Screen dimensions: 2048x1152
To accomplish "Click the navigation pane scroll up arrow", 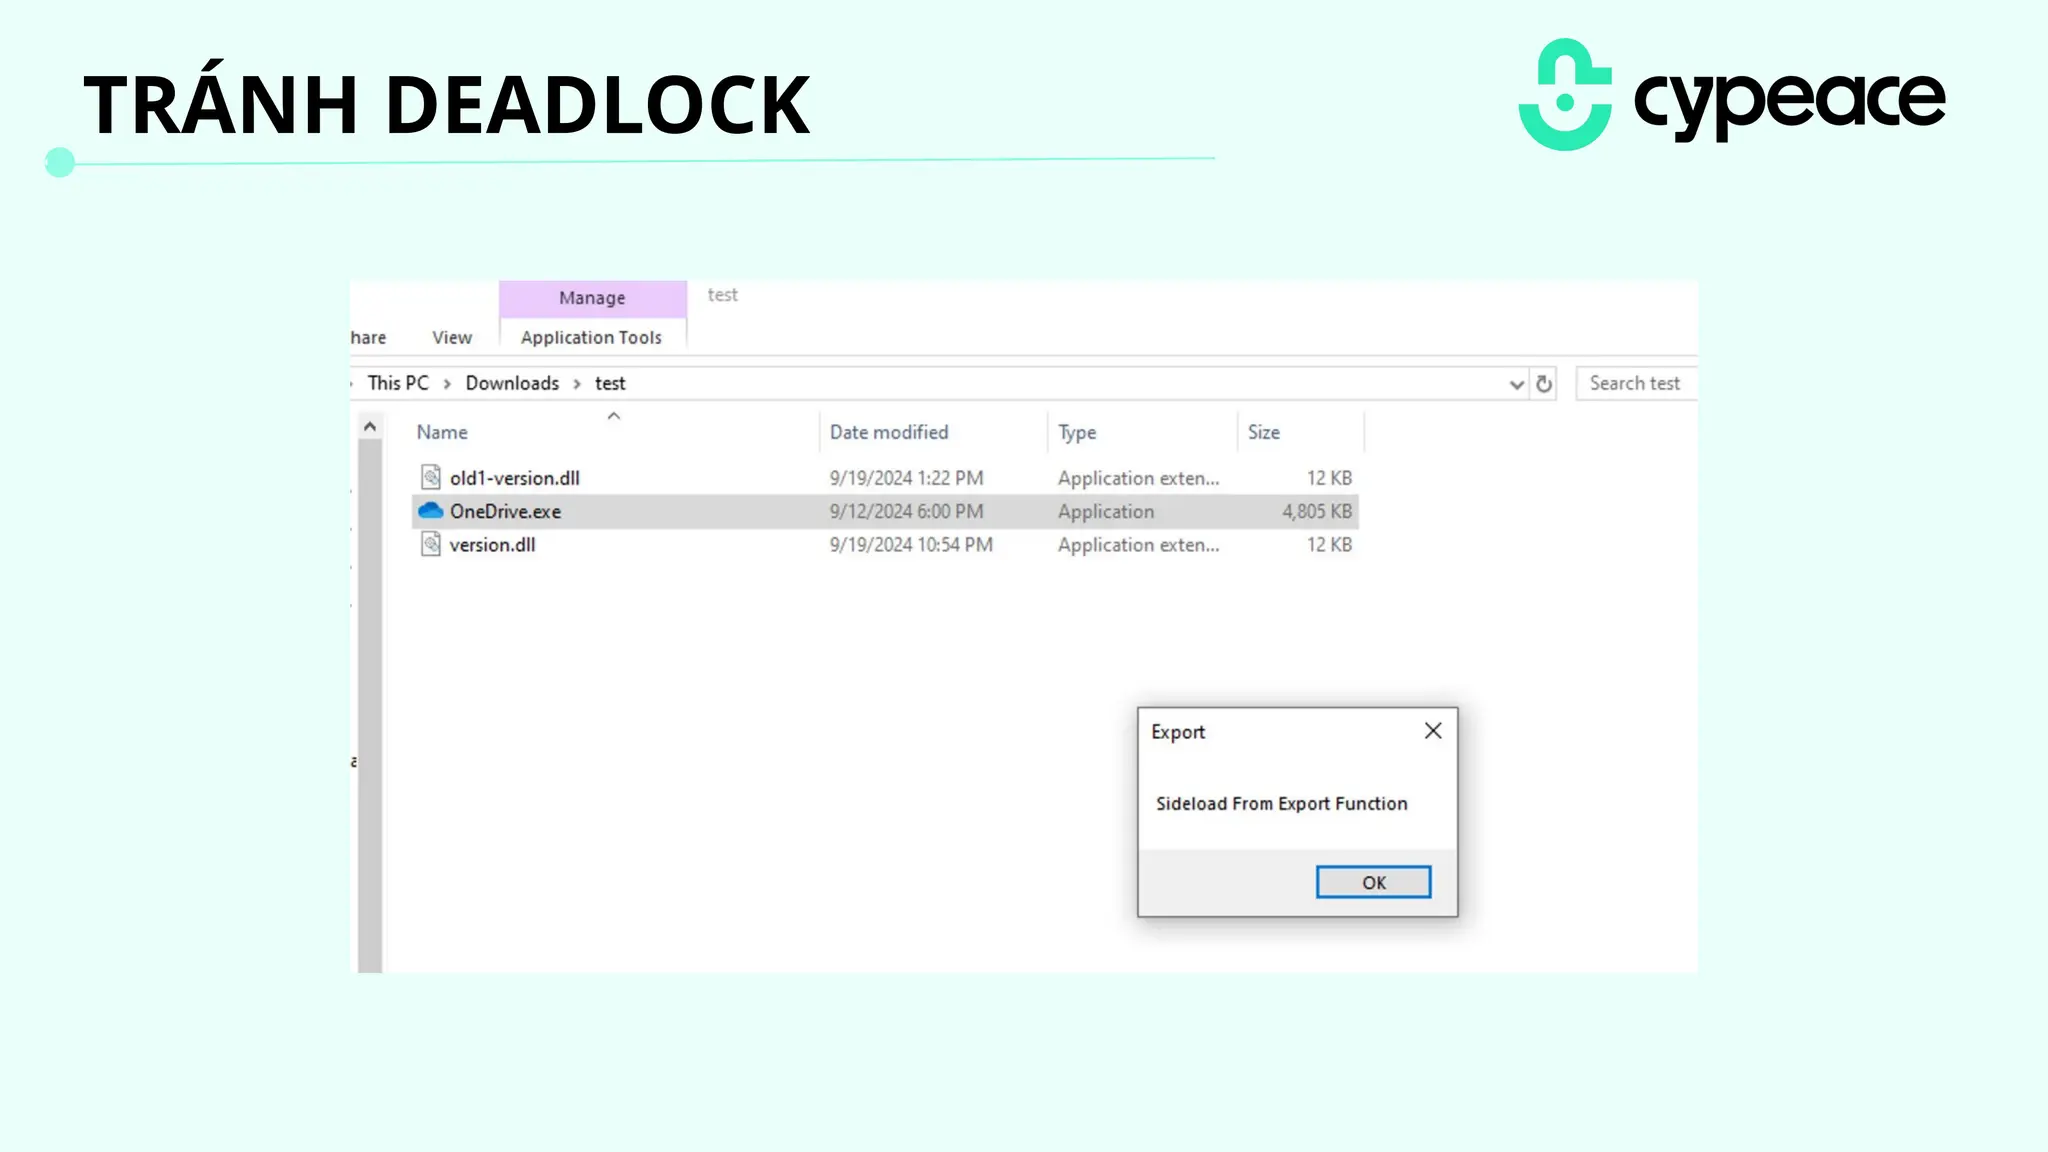I will [370, 427].
